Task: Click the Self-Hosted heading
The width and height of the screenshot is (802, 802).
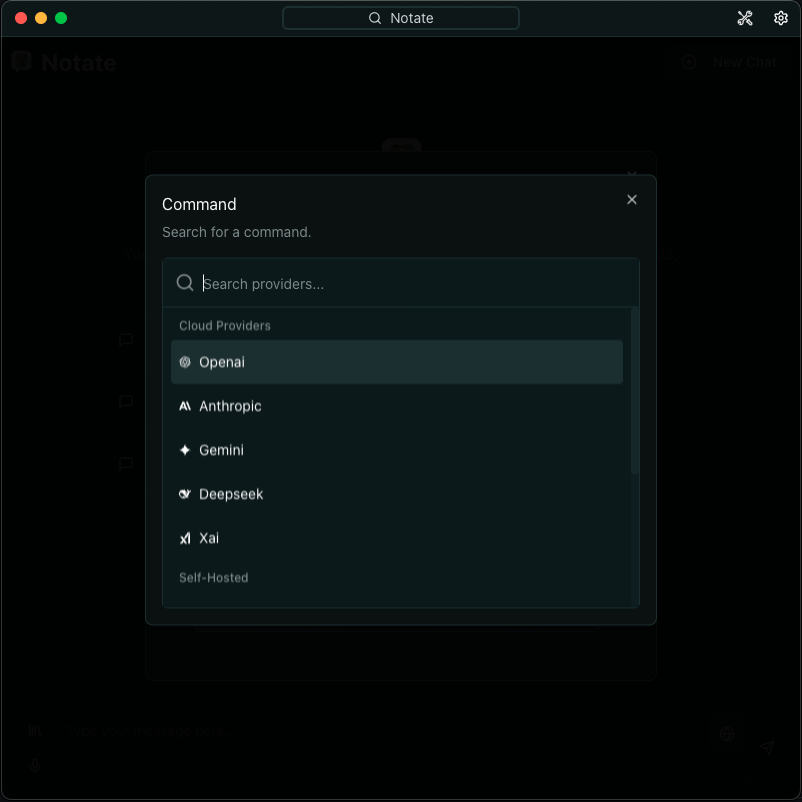Action: click(213, 578)
